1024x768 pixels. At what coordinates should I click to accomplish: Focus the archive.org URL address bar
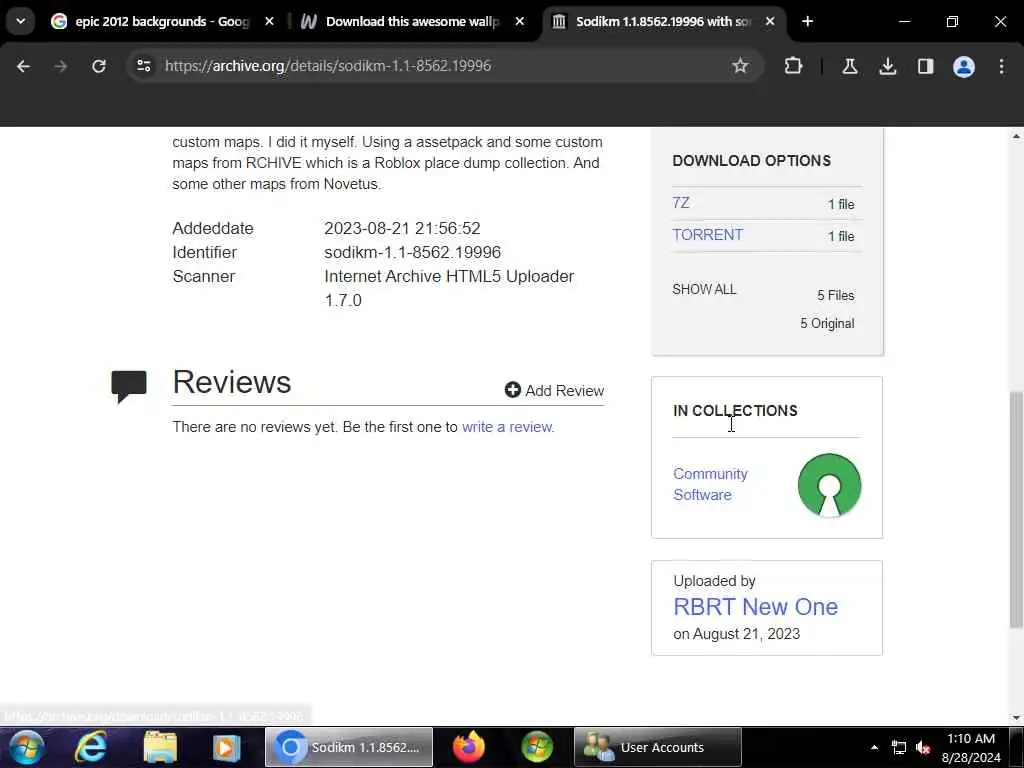click(444, 66)
